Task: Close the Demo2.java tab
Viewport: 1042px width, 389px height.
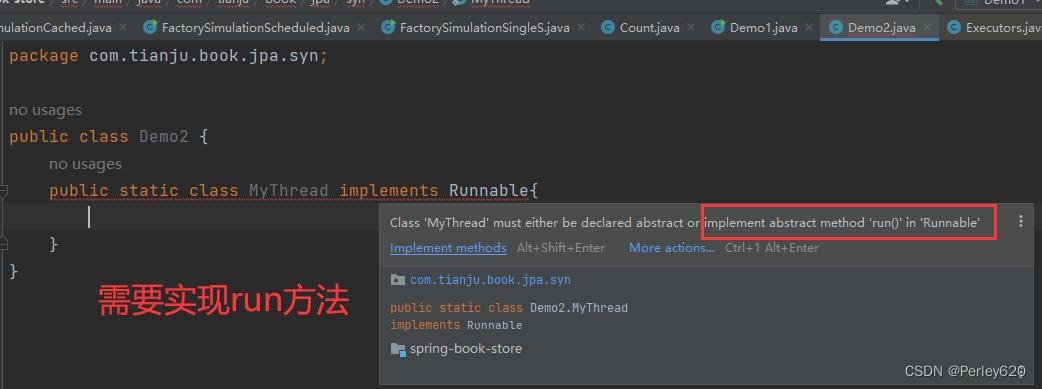Action: tap(928, 28)
